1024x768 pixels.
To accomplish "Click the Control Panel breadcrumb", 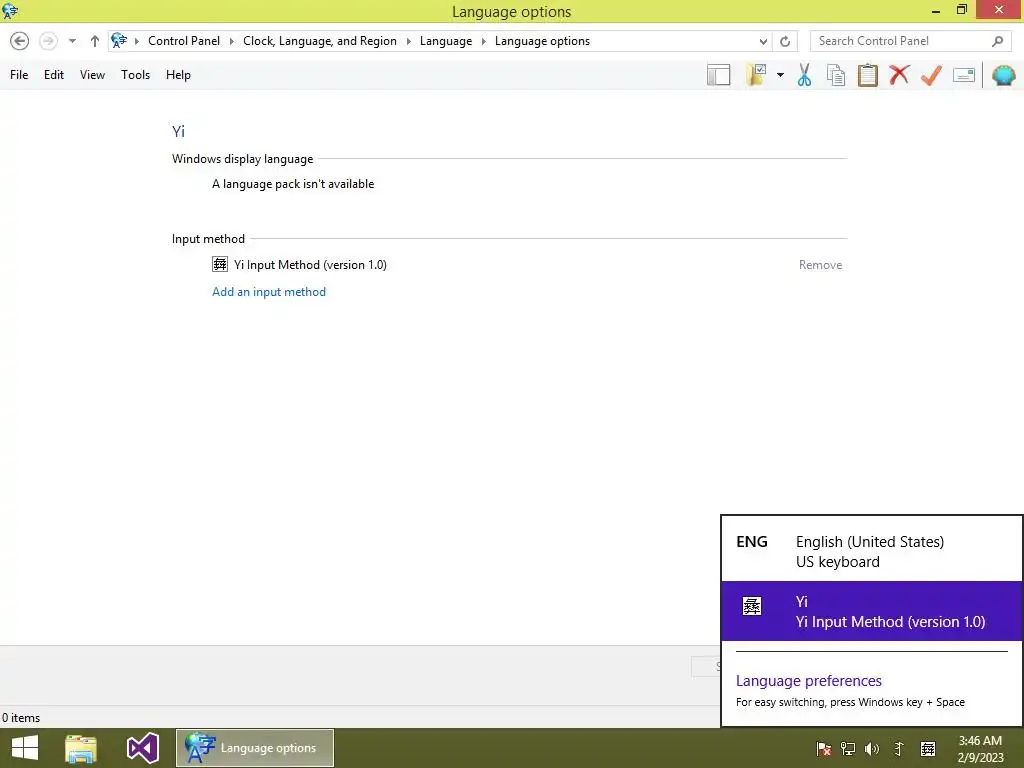I will click(x=184, y=40).
